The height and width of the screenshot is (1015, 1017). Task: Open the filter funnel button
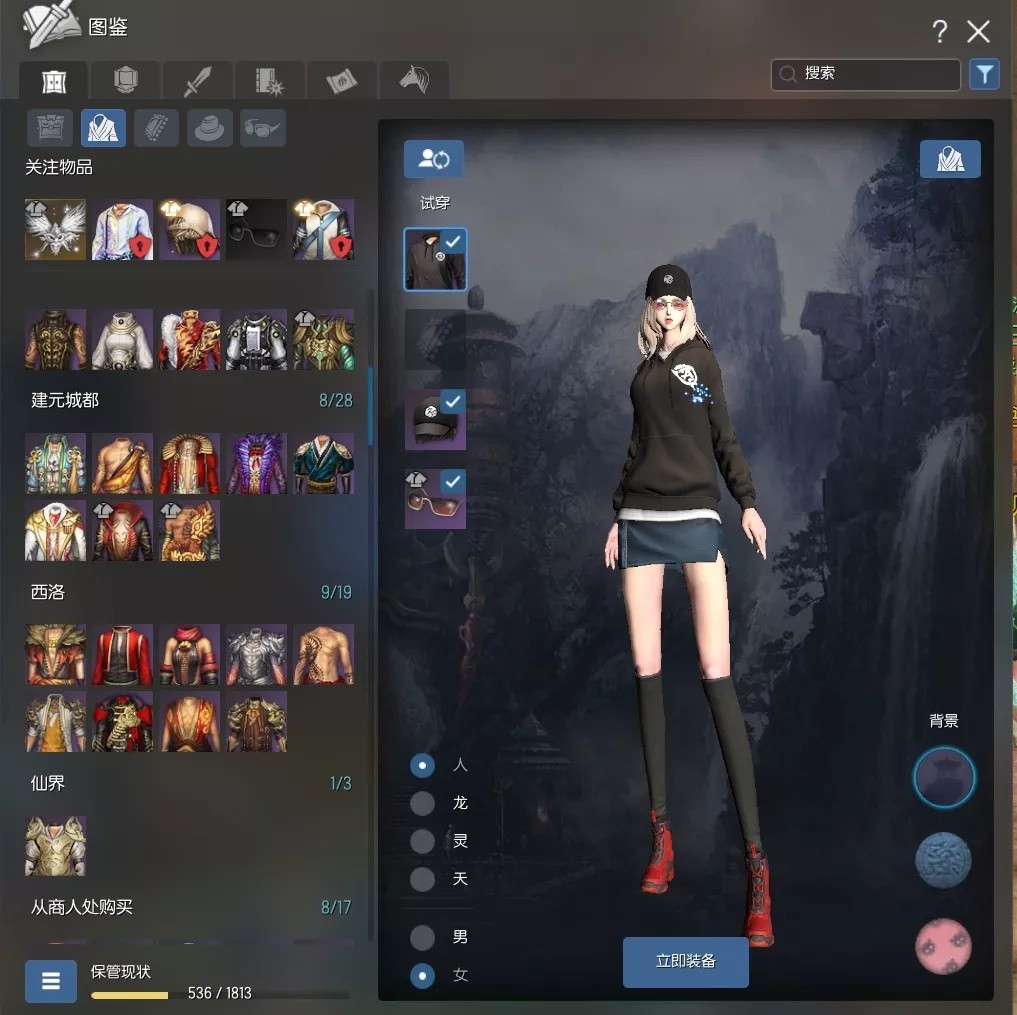984,74
